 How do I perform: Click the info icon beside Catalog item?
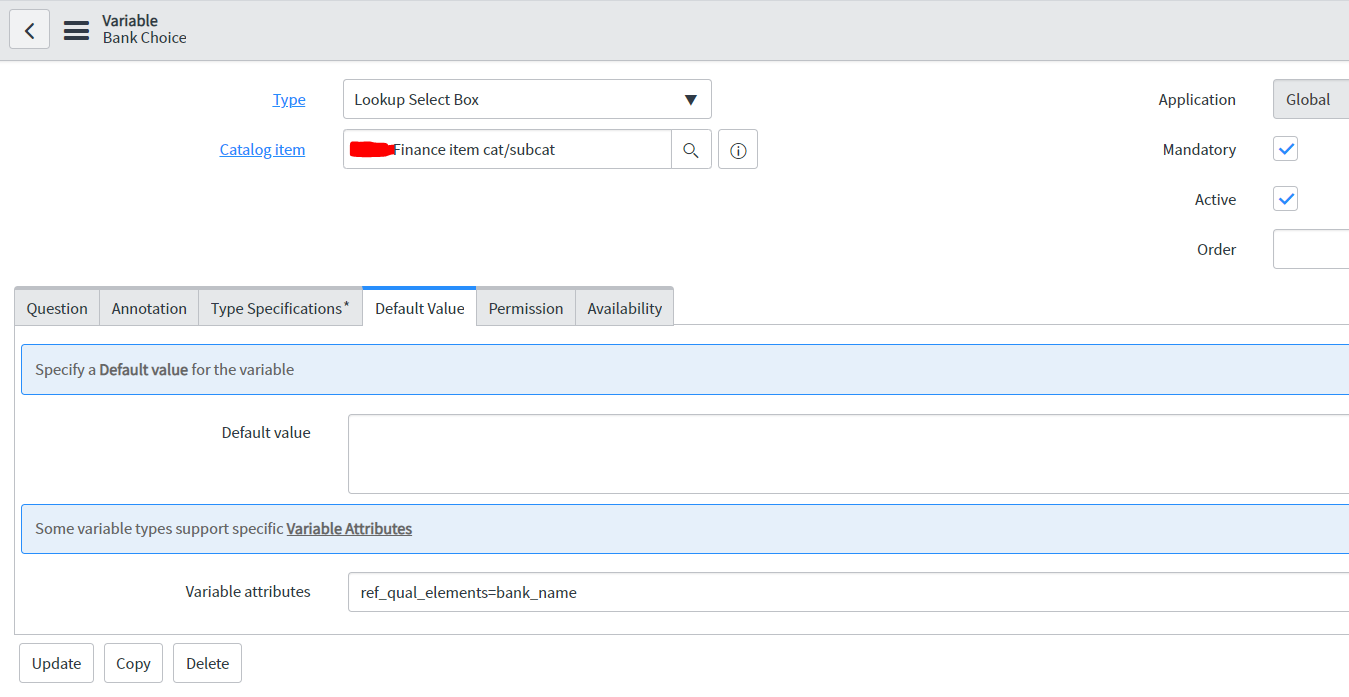point(737,149)
